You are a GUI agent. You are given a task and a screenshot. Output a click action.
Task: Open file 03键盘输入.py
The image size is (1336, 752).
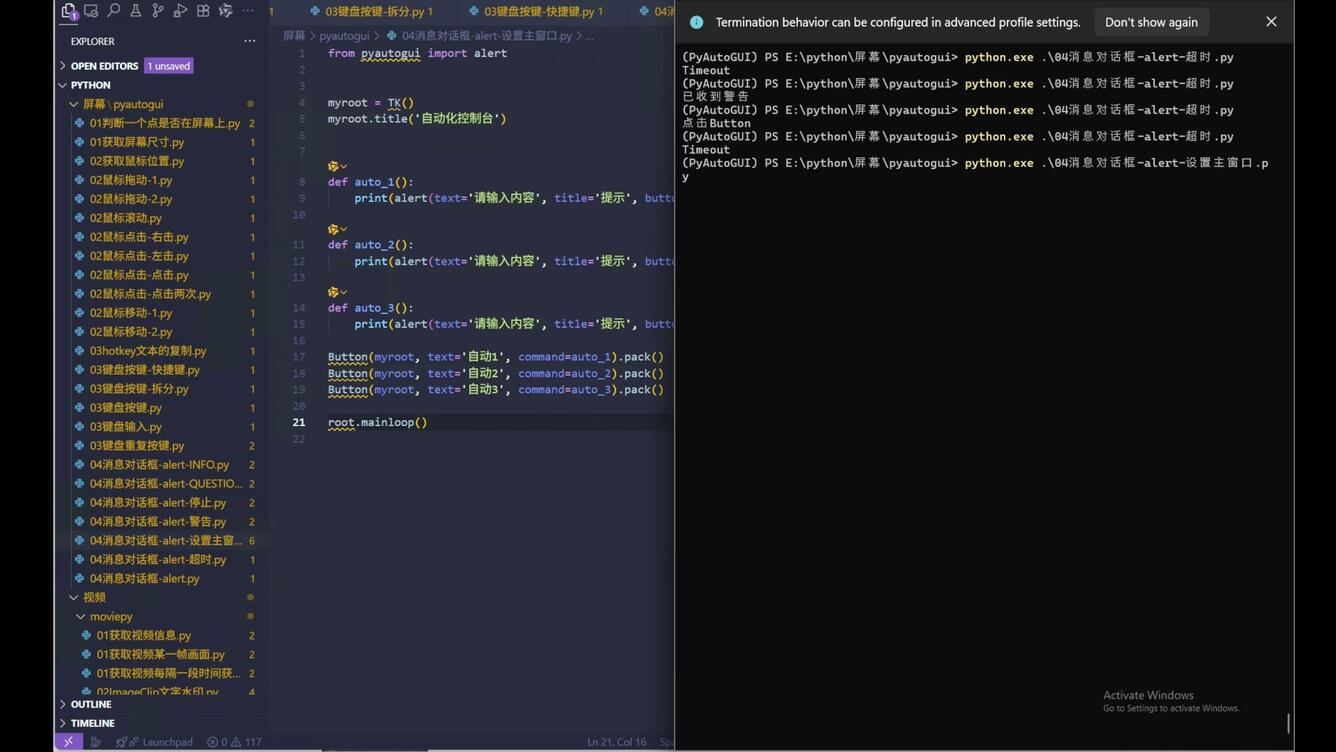coord(126,427)
